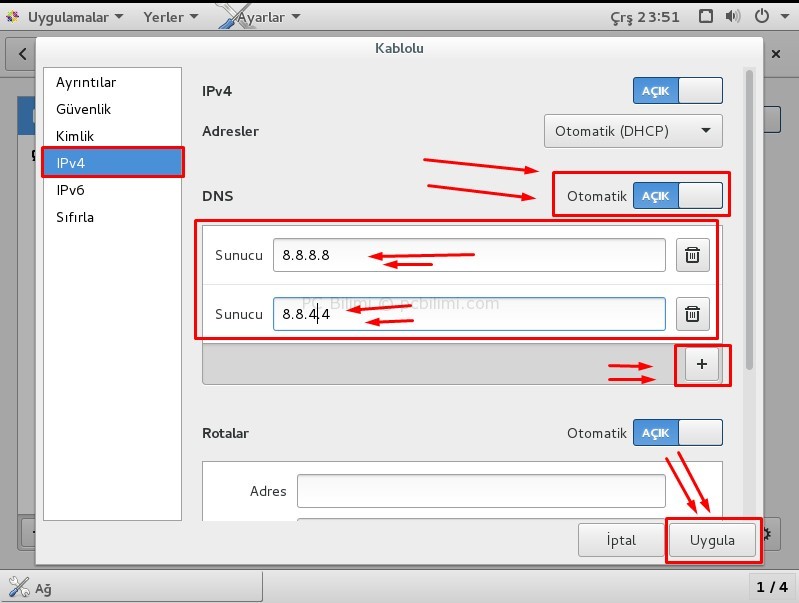This screenshot has width=799, height=603.
Task: Toggle the automatic Rotalar switch
Action: (677, 433)
